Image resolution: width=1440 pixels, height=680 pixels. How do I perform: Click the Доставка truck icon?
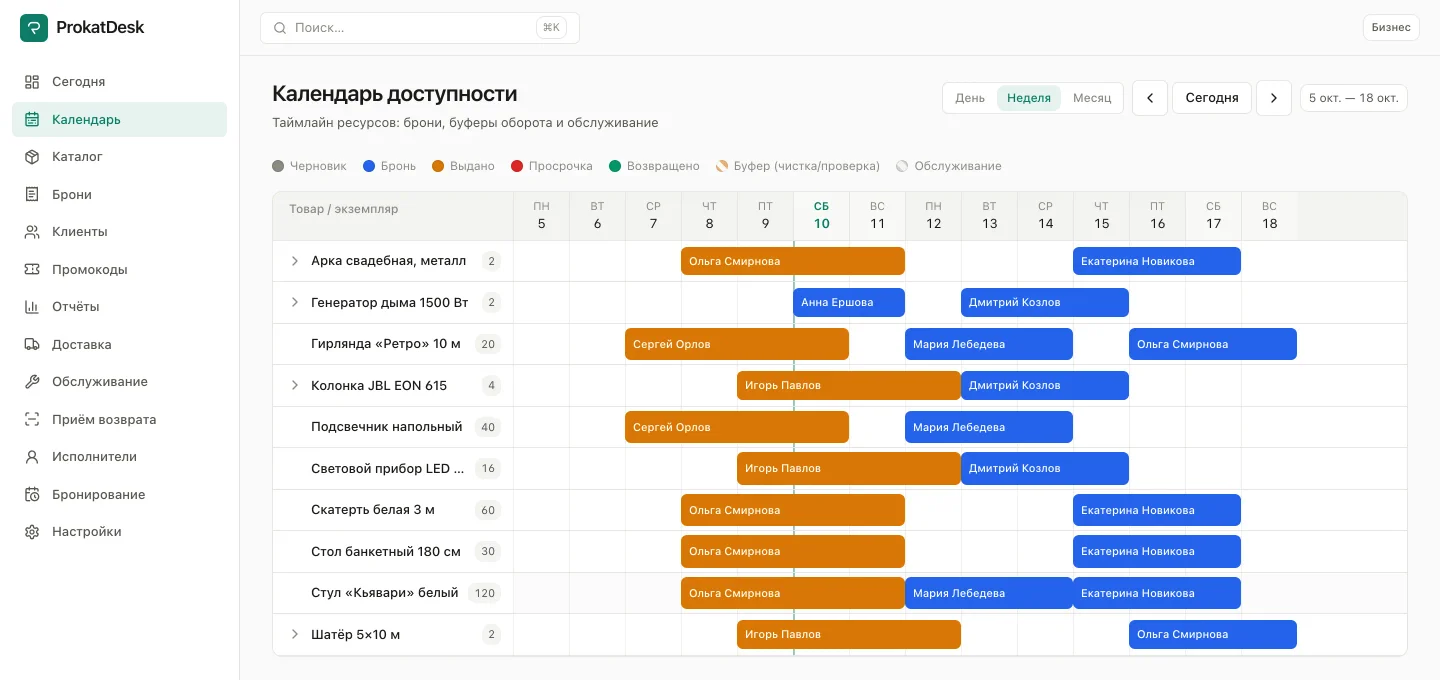click(32, 345)
